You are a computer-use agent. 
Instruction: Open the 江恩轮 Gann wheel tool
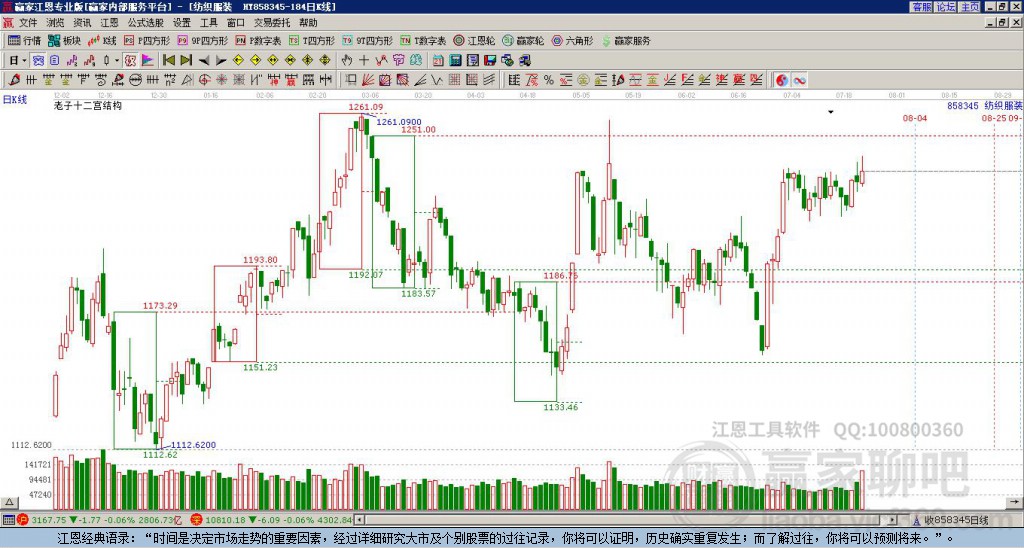(476, 41)
